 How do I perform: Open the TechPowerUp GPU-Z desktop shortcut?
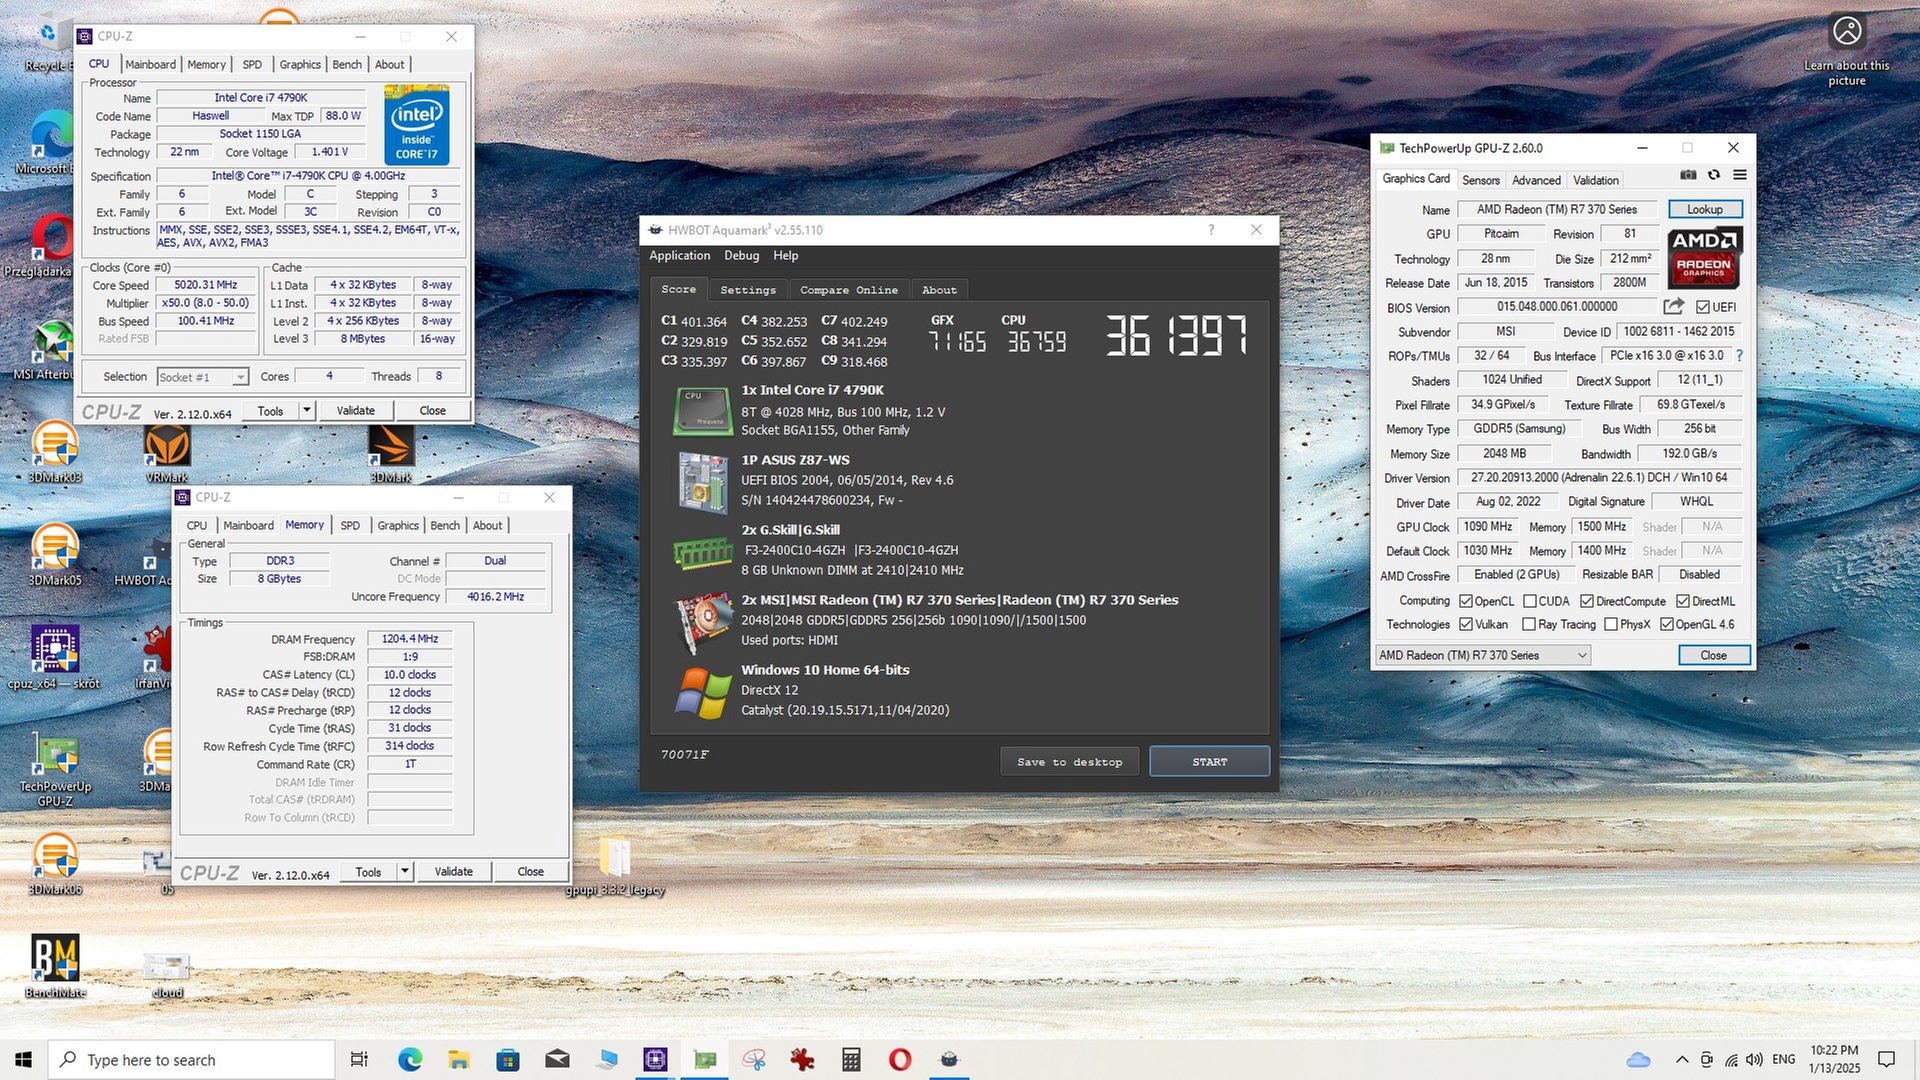point(55,770)
